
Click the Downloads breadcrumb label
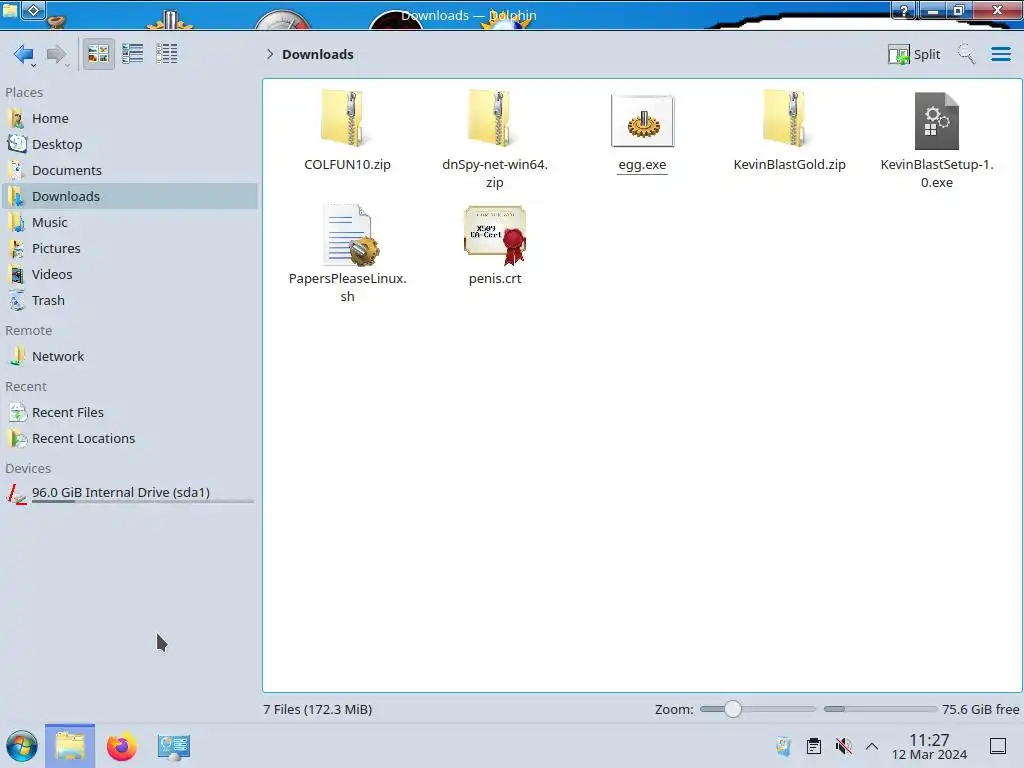point(317,54)
